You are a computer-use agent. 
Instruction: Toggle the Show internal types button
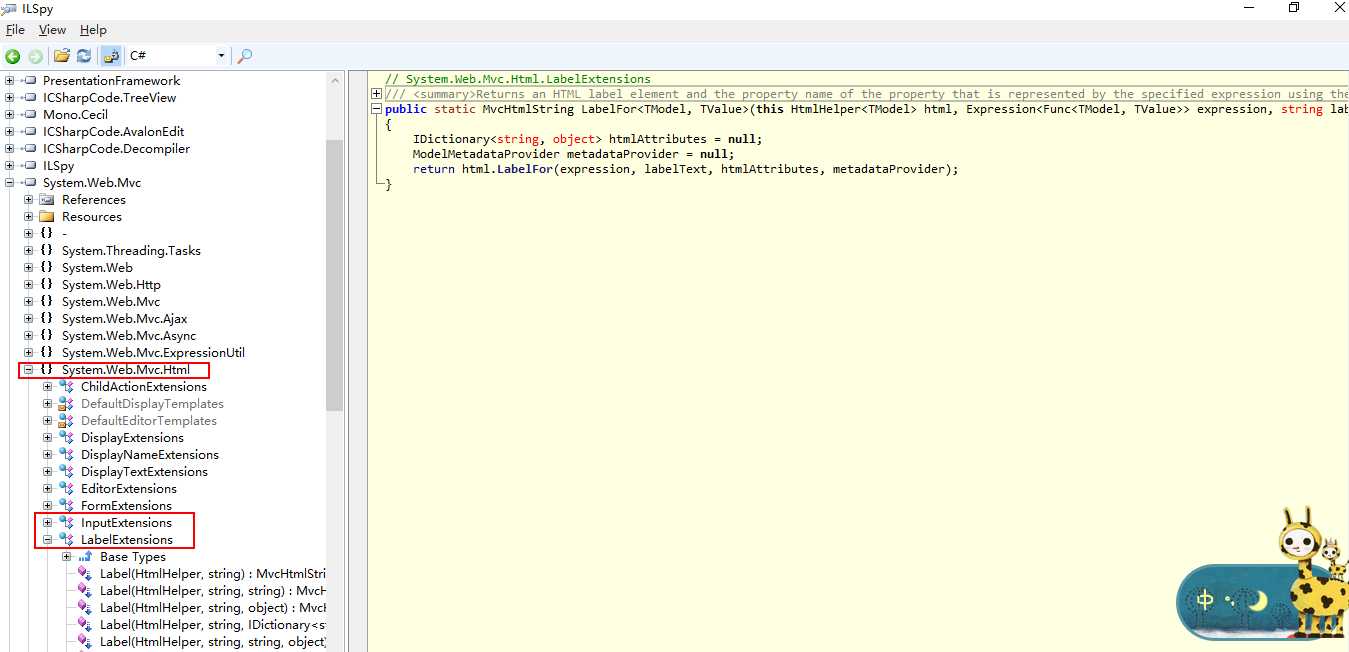[x=111, y=56]
